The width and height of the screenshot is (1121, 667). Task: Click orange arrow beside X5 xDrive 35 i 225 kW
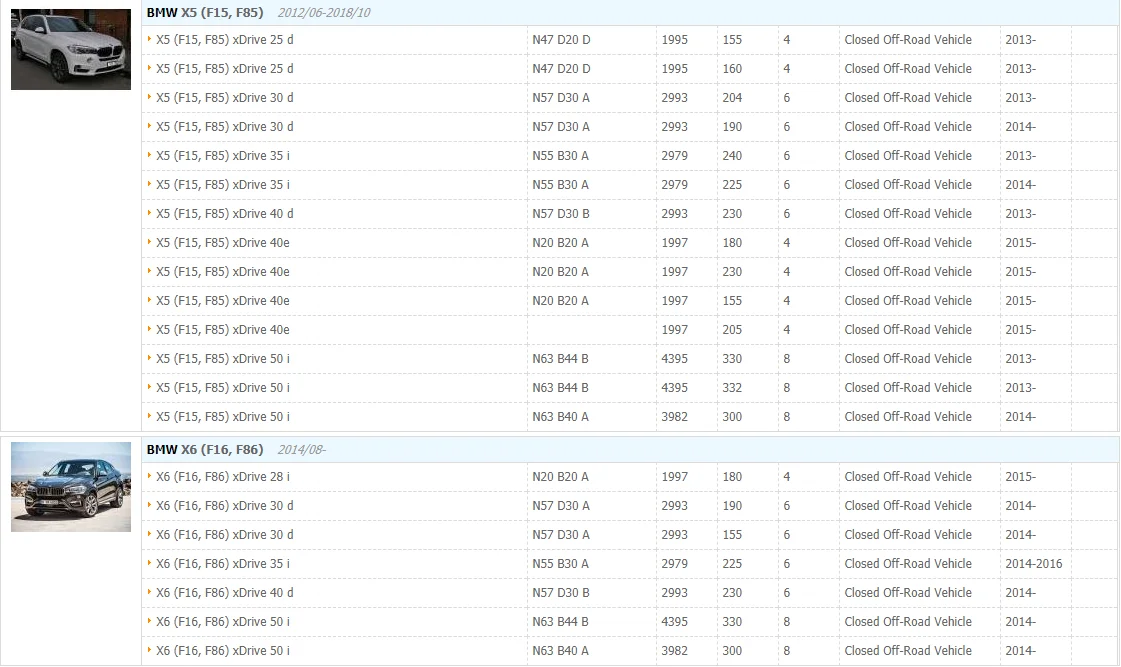point(149,184)
